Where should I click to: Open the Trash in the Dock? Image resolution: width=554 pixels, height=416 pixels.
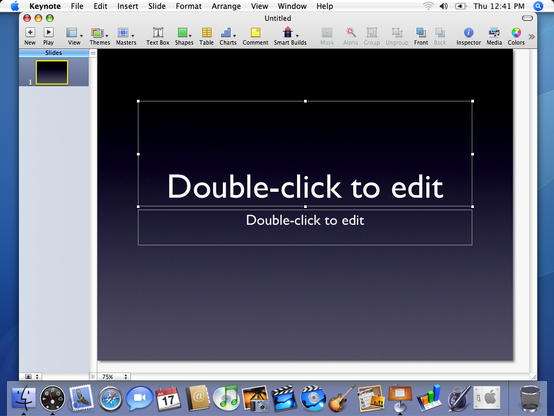[x=530, y=399]
